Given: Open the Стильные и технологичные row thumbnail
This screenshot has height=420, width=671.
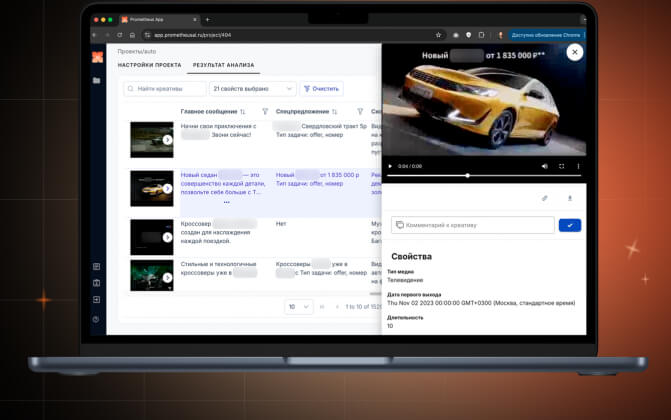Looking at the screenshot, I should [152, 275].
